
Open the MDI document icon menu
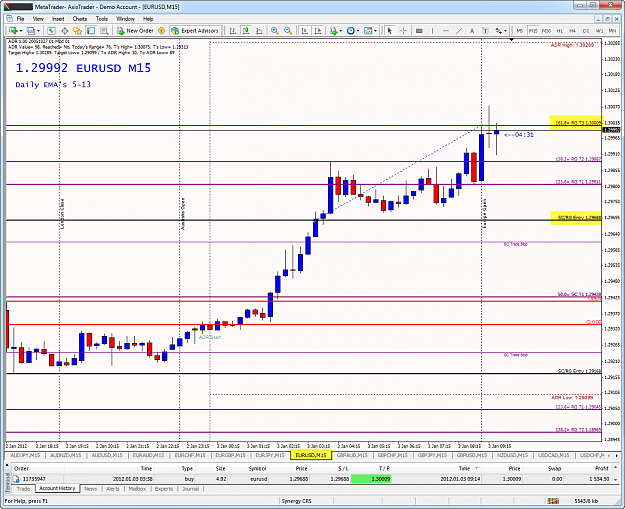click(9, 19)
